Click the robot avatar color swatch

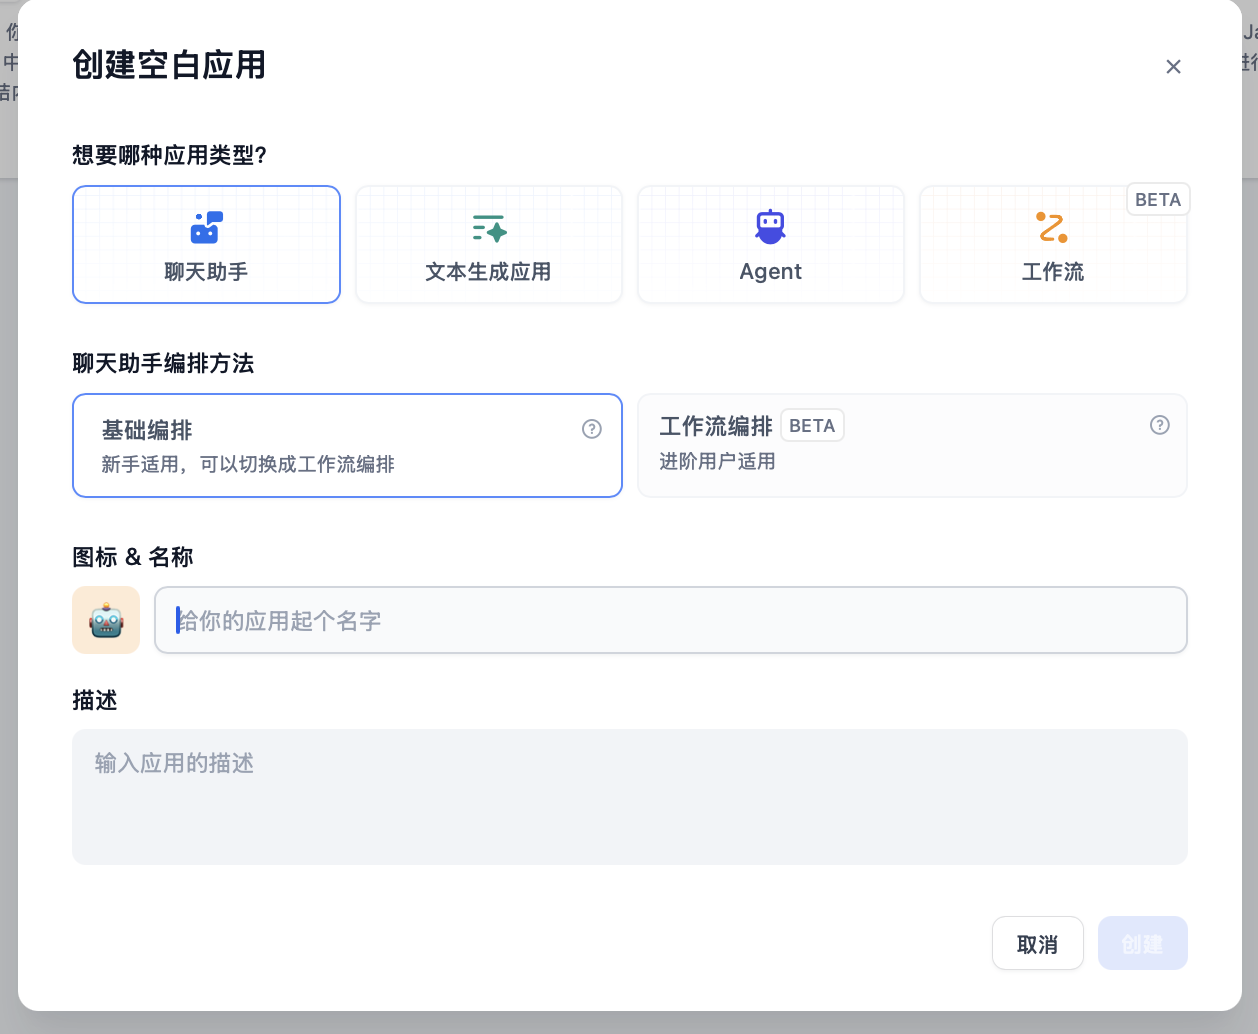point(105,620)
